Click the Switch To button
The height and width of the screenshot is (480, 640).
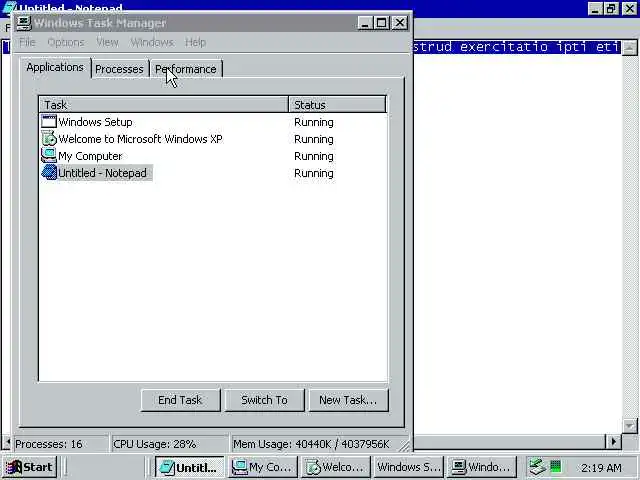coord(264,400)
